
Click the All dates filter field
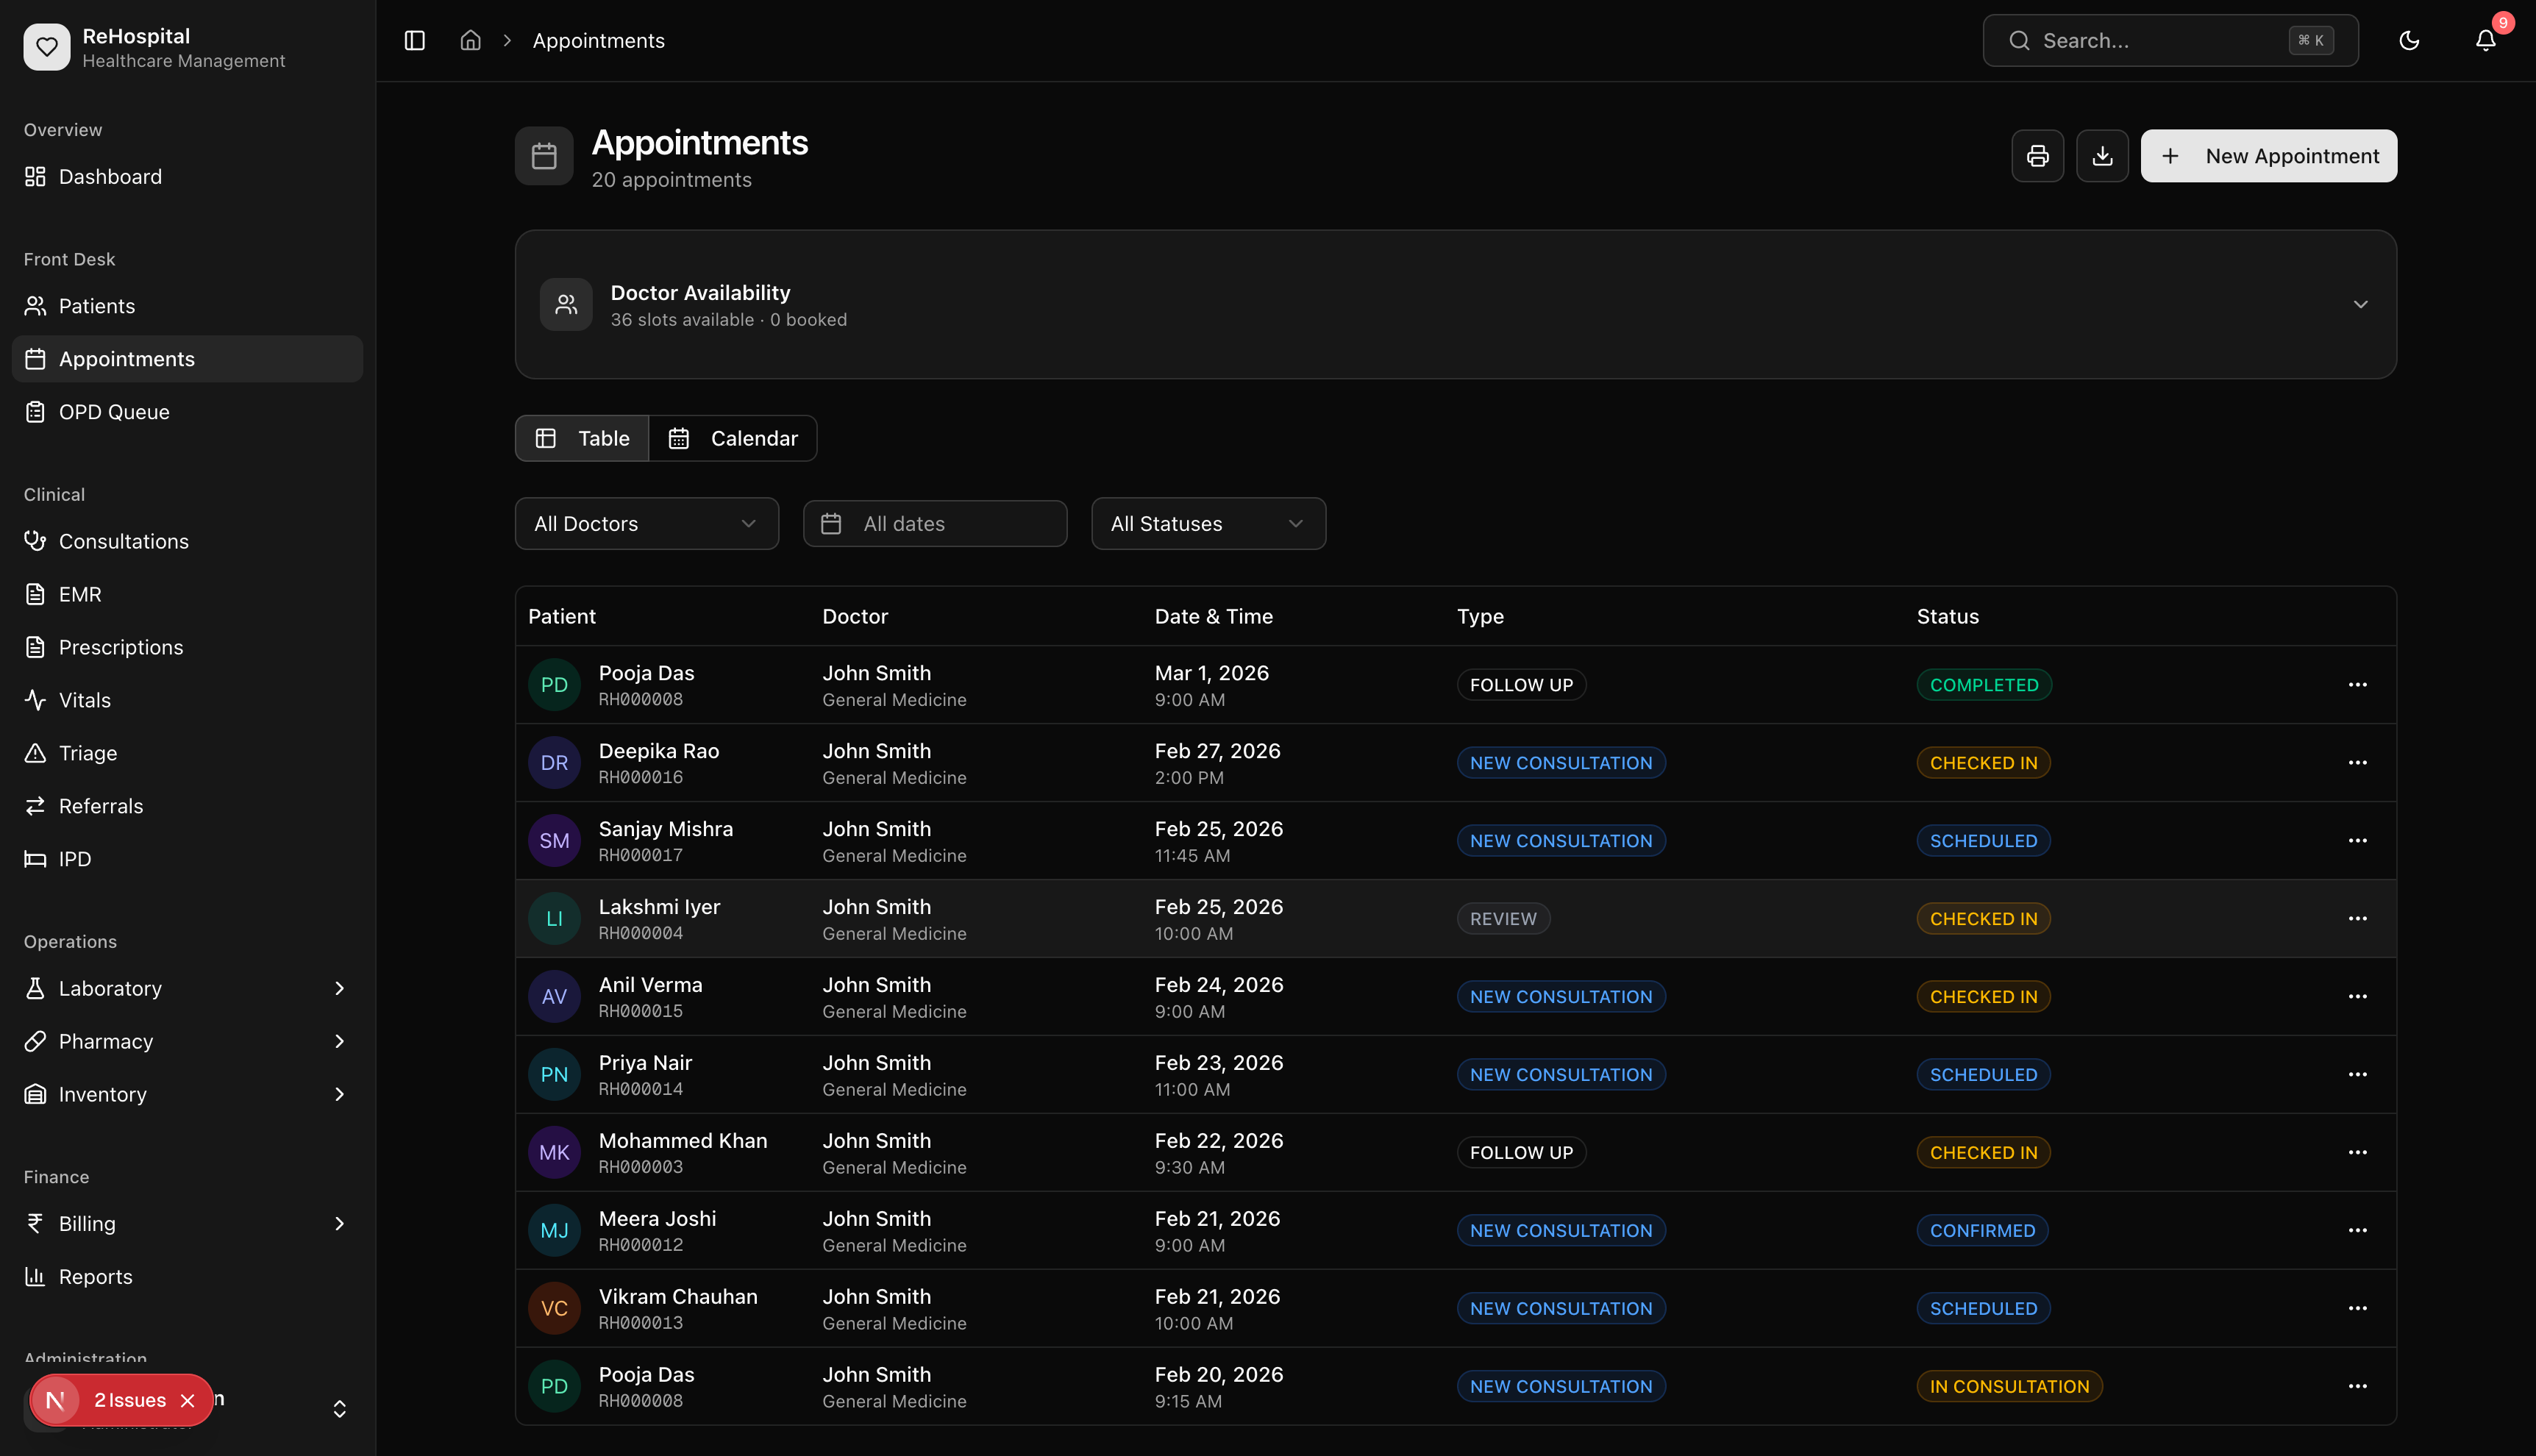click(x=934, y=523)
